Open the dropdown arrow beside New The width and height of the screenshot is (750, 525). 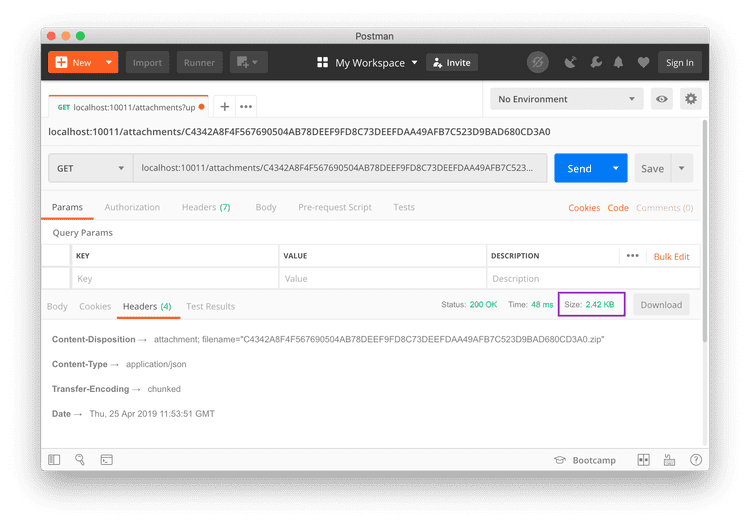pyautogui.click(x=109, y=63)
